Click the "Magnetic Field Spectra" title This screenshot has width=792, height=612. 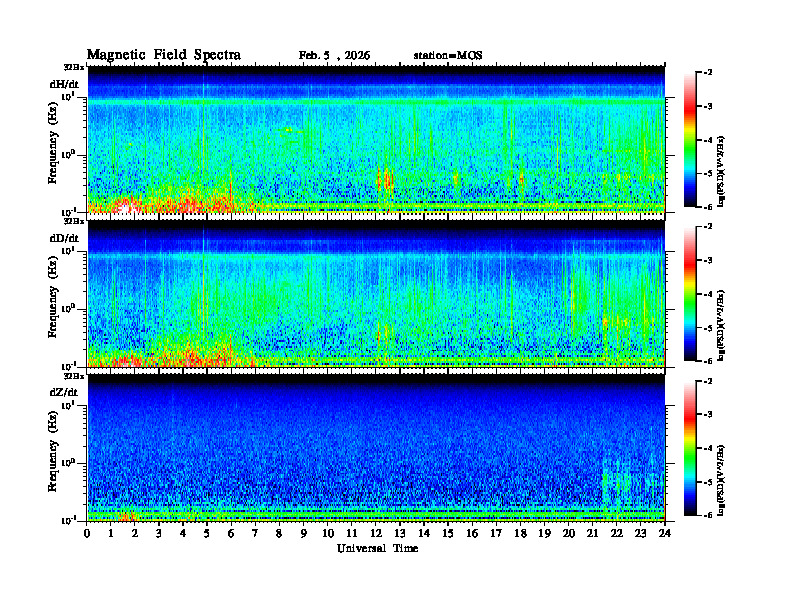(x=164, y=55)
